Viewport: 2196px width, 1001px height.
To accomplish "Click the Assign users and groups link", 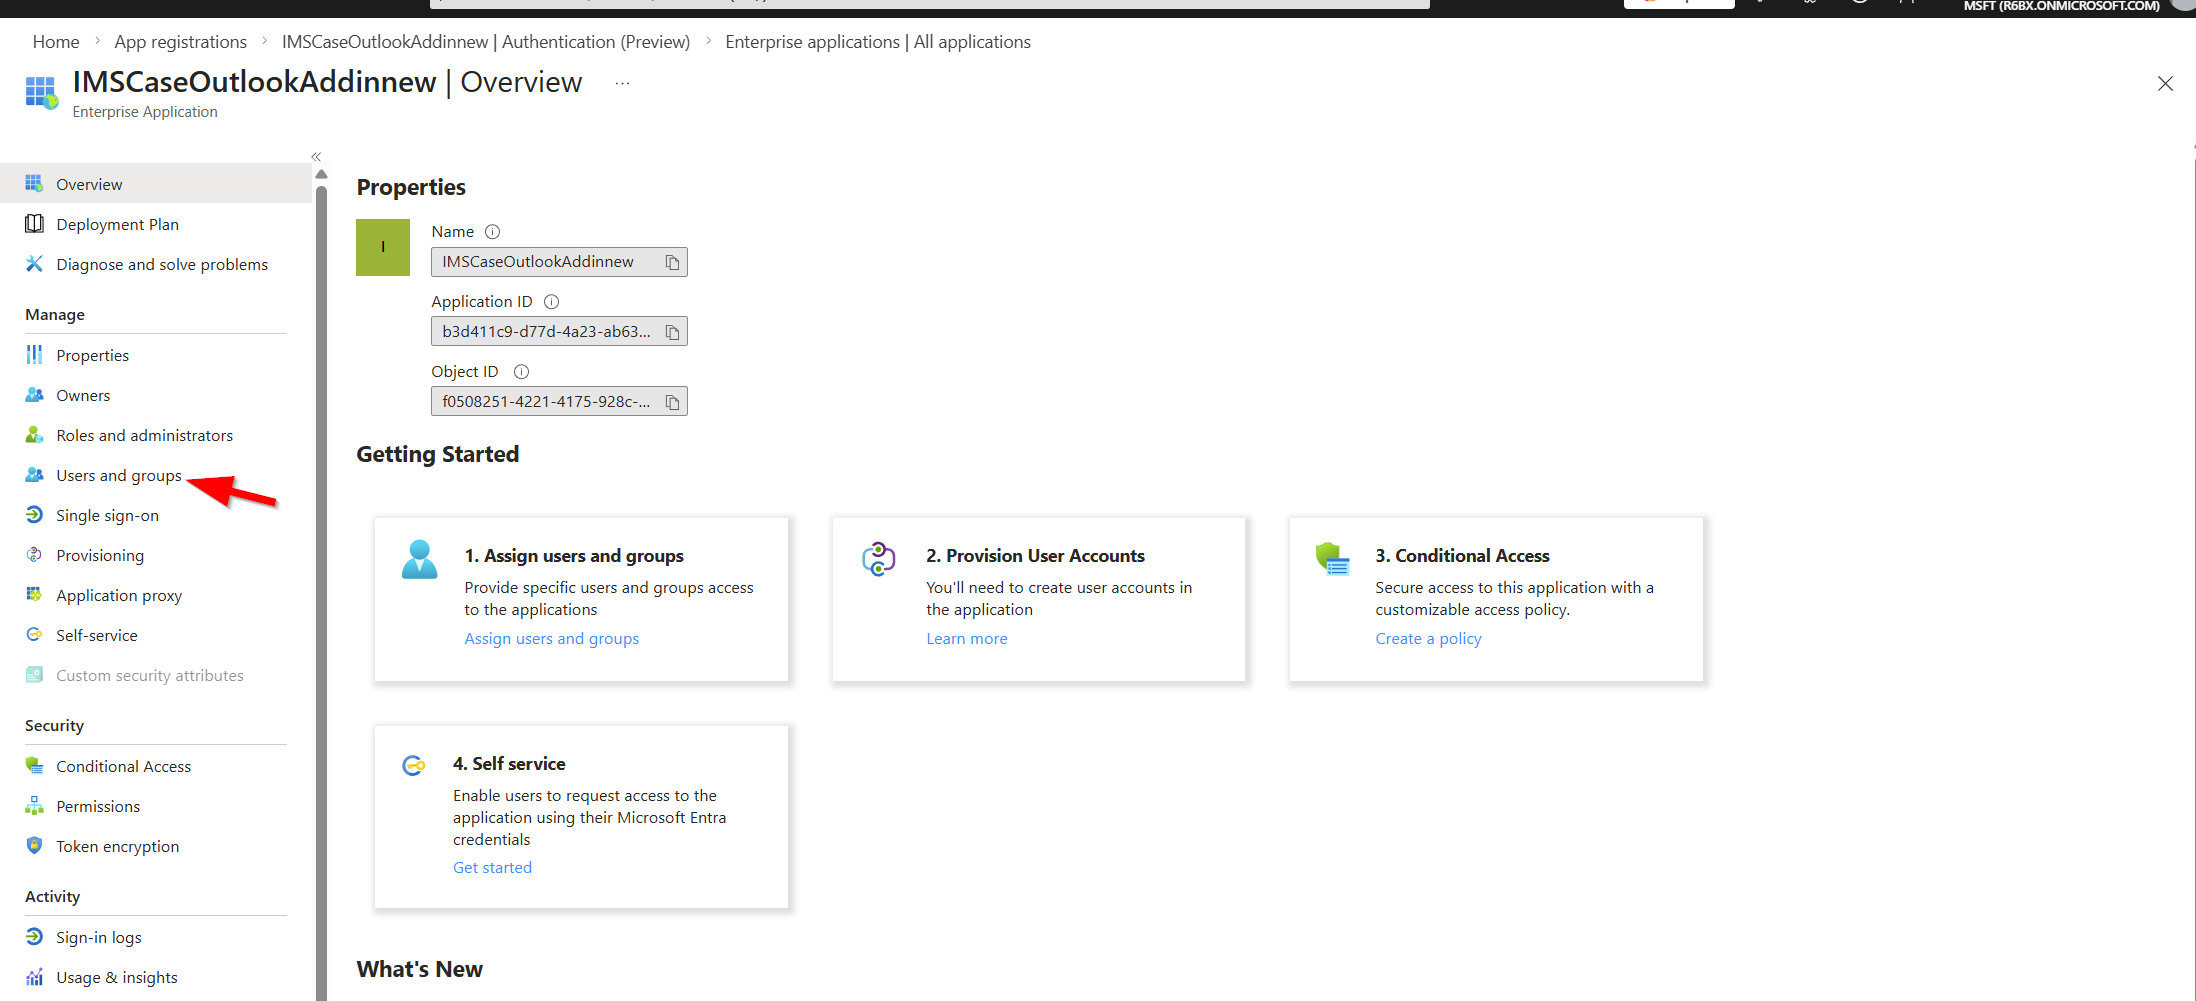I will 551,639.
